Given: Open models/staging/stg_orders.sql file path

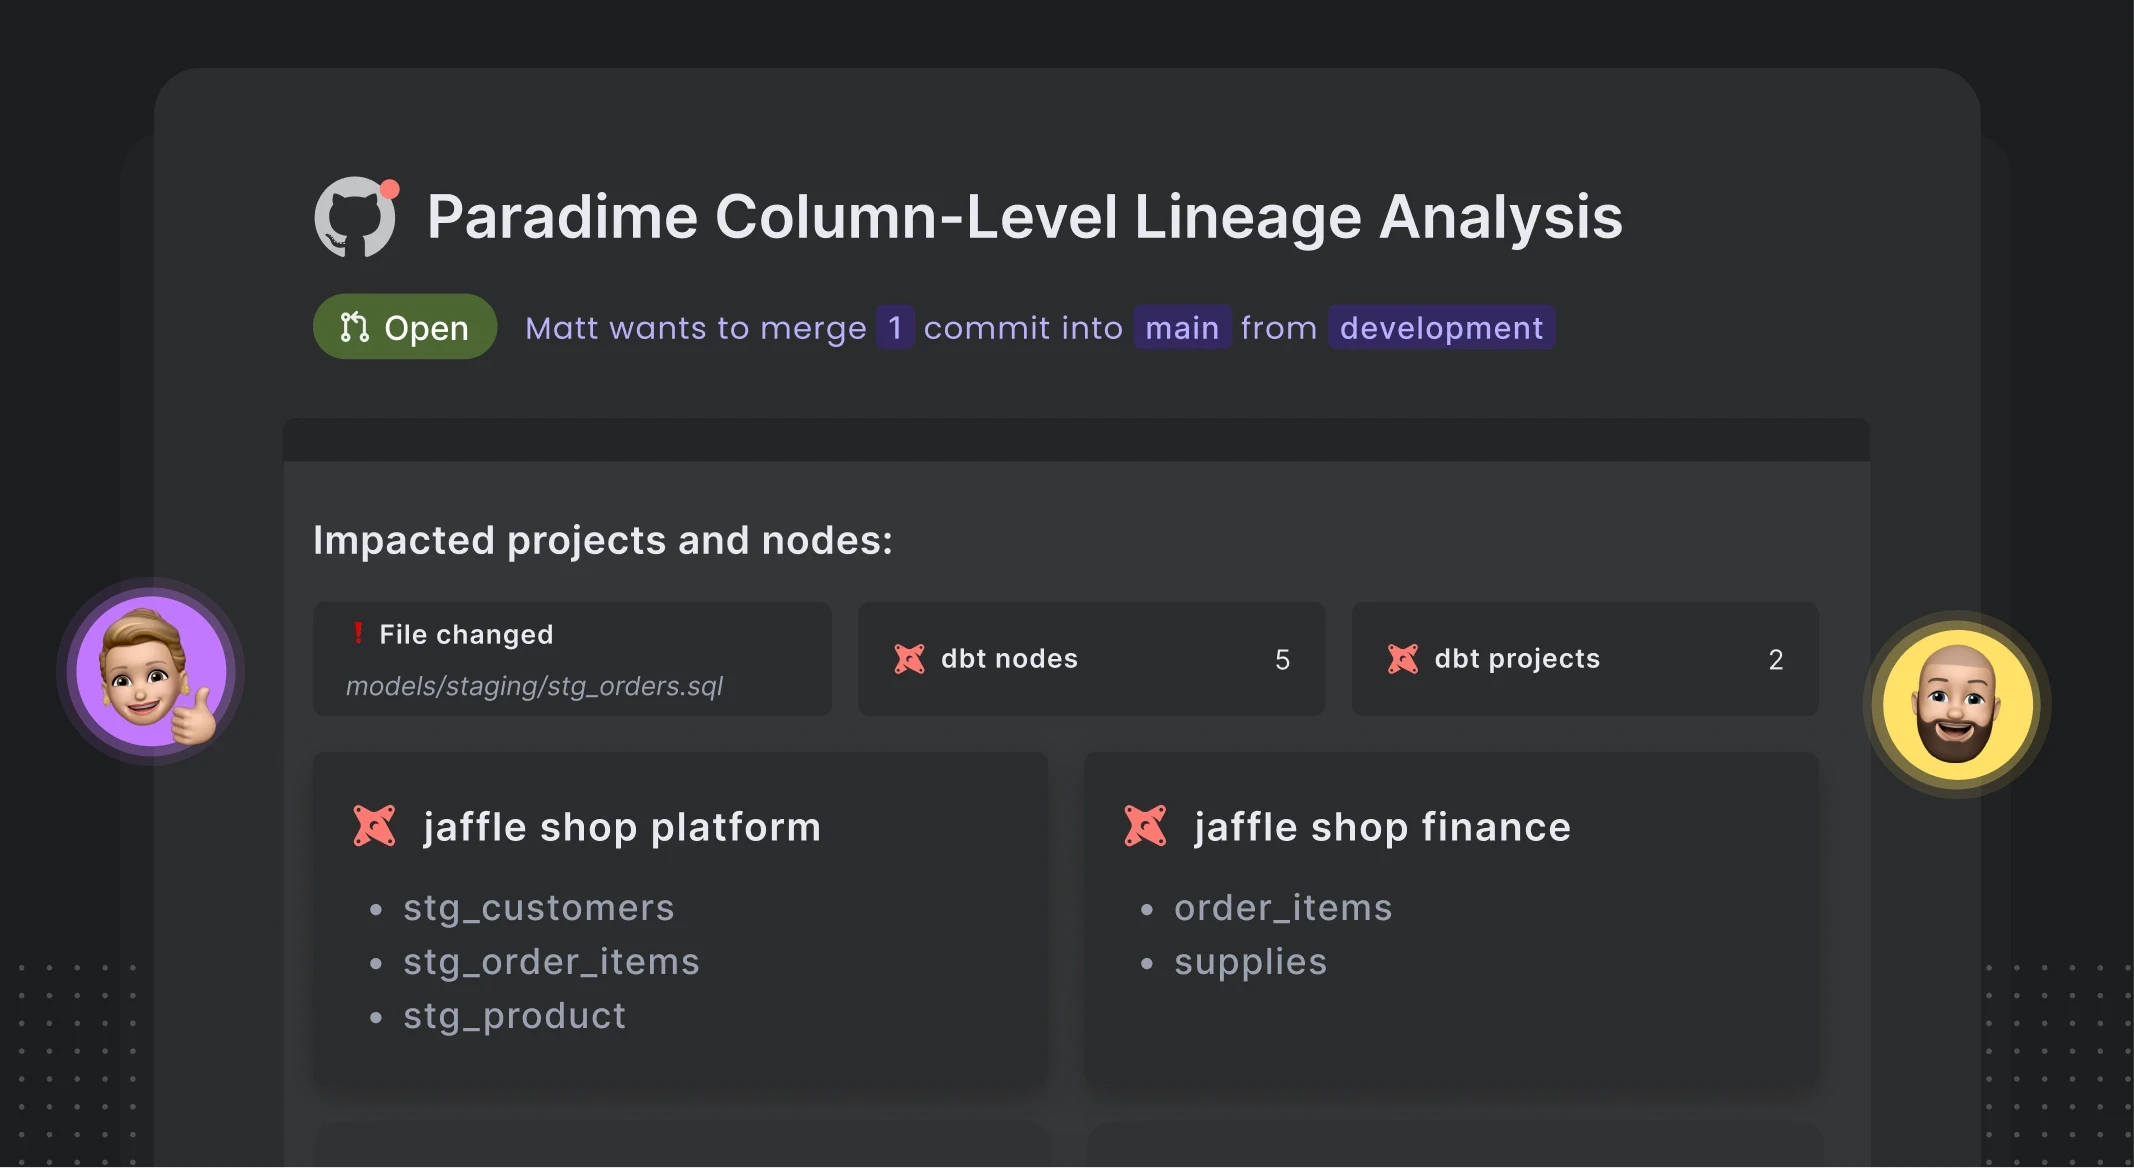Looking at the screenshot, I should tap(534, 686).
